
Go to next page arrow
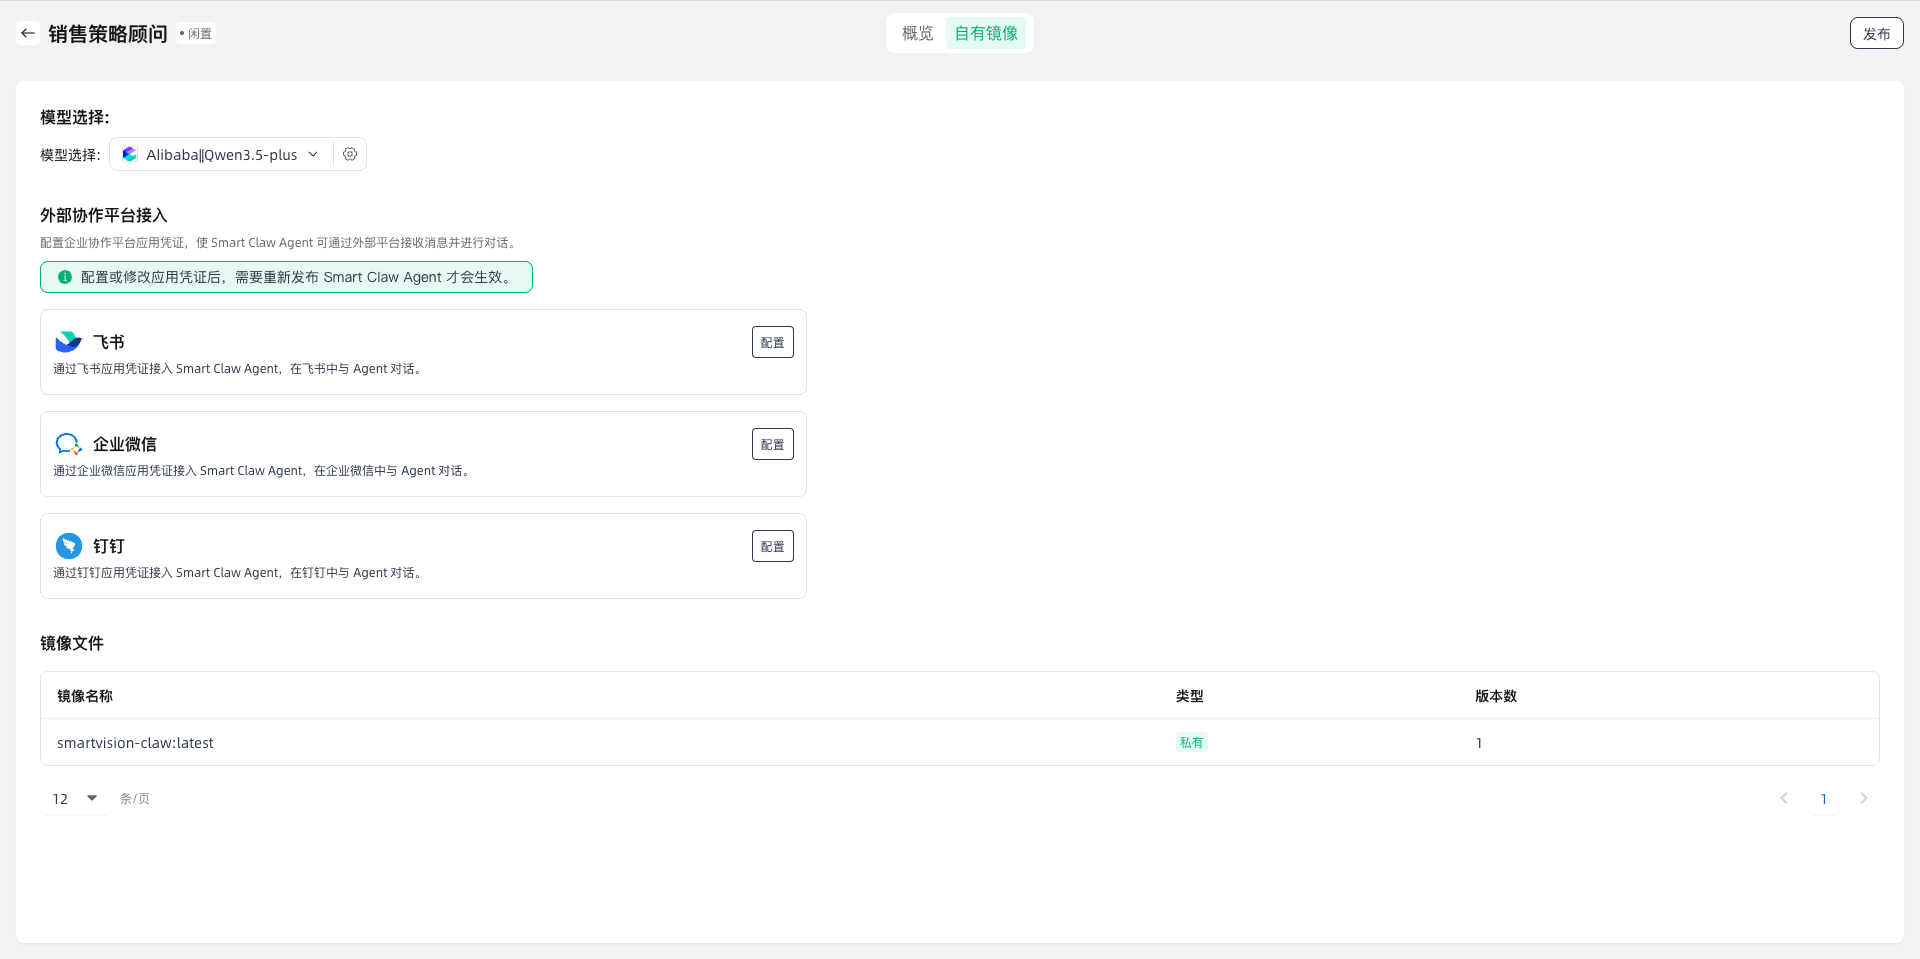(x=1863, y=798)
